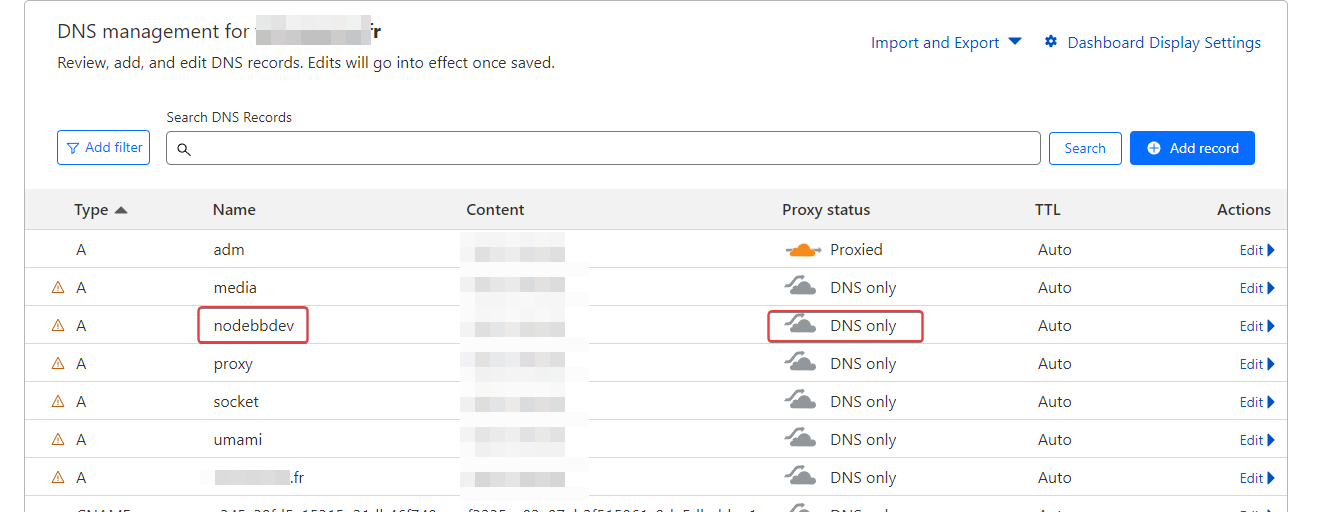Click the magnifier icon in the search field
The image size is (1343, 512).
click(184, 149)
